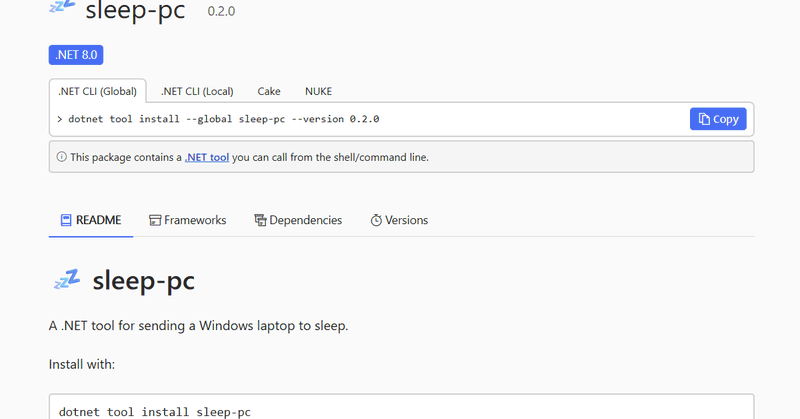
Task: Click the Frameworks window icon
Action: point(155,220)
